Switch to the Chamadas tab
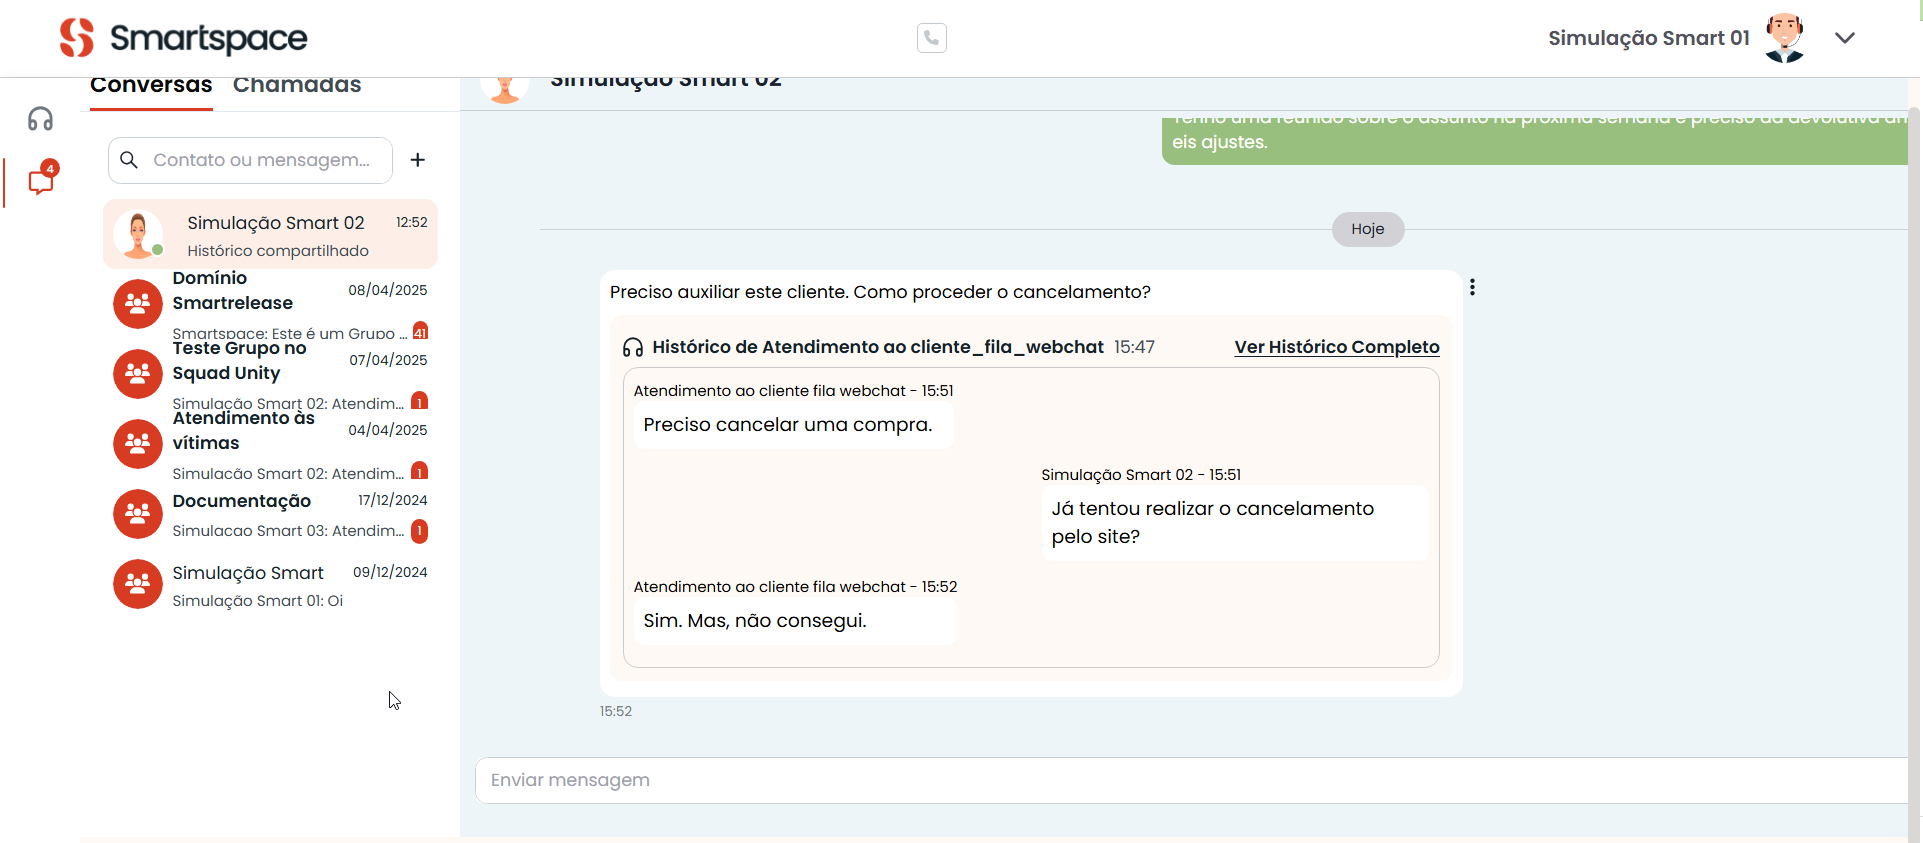Viewport: 1923px width, 843px height. point(297,86)
